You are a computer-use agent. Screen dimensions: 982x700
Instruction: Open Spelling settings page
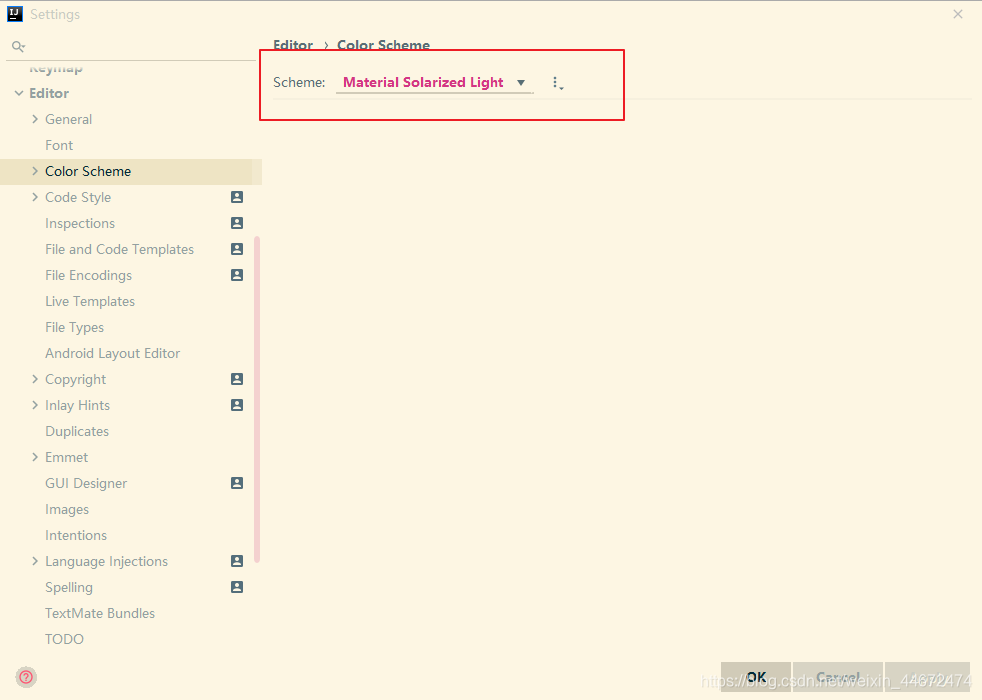(68, 587)
